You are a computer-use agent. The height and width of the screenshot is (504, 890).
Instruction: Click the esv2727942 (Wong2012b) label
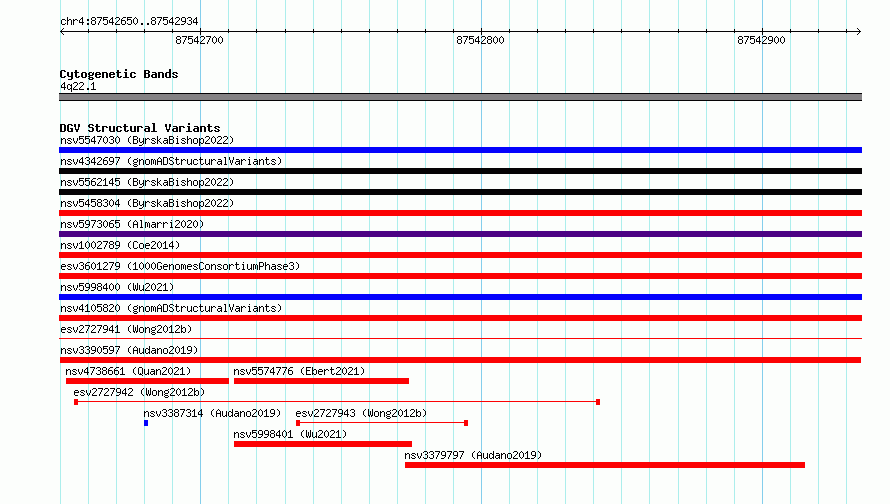pyautogui.click(x=139, y=392)
